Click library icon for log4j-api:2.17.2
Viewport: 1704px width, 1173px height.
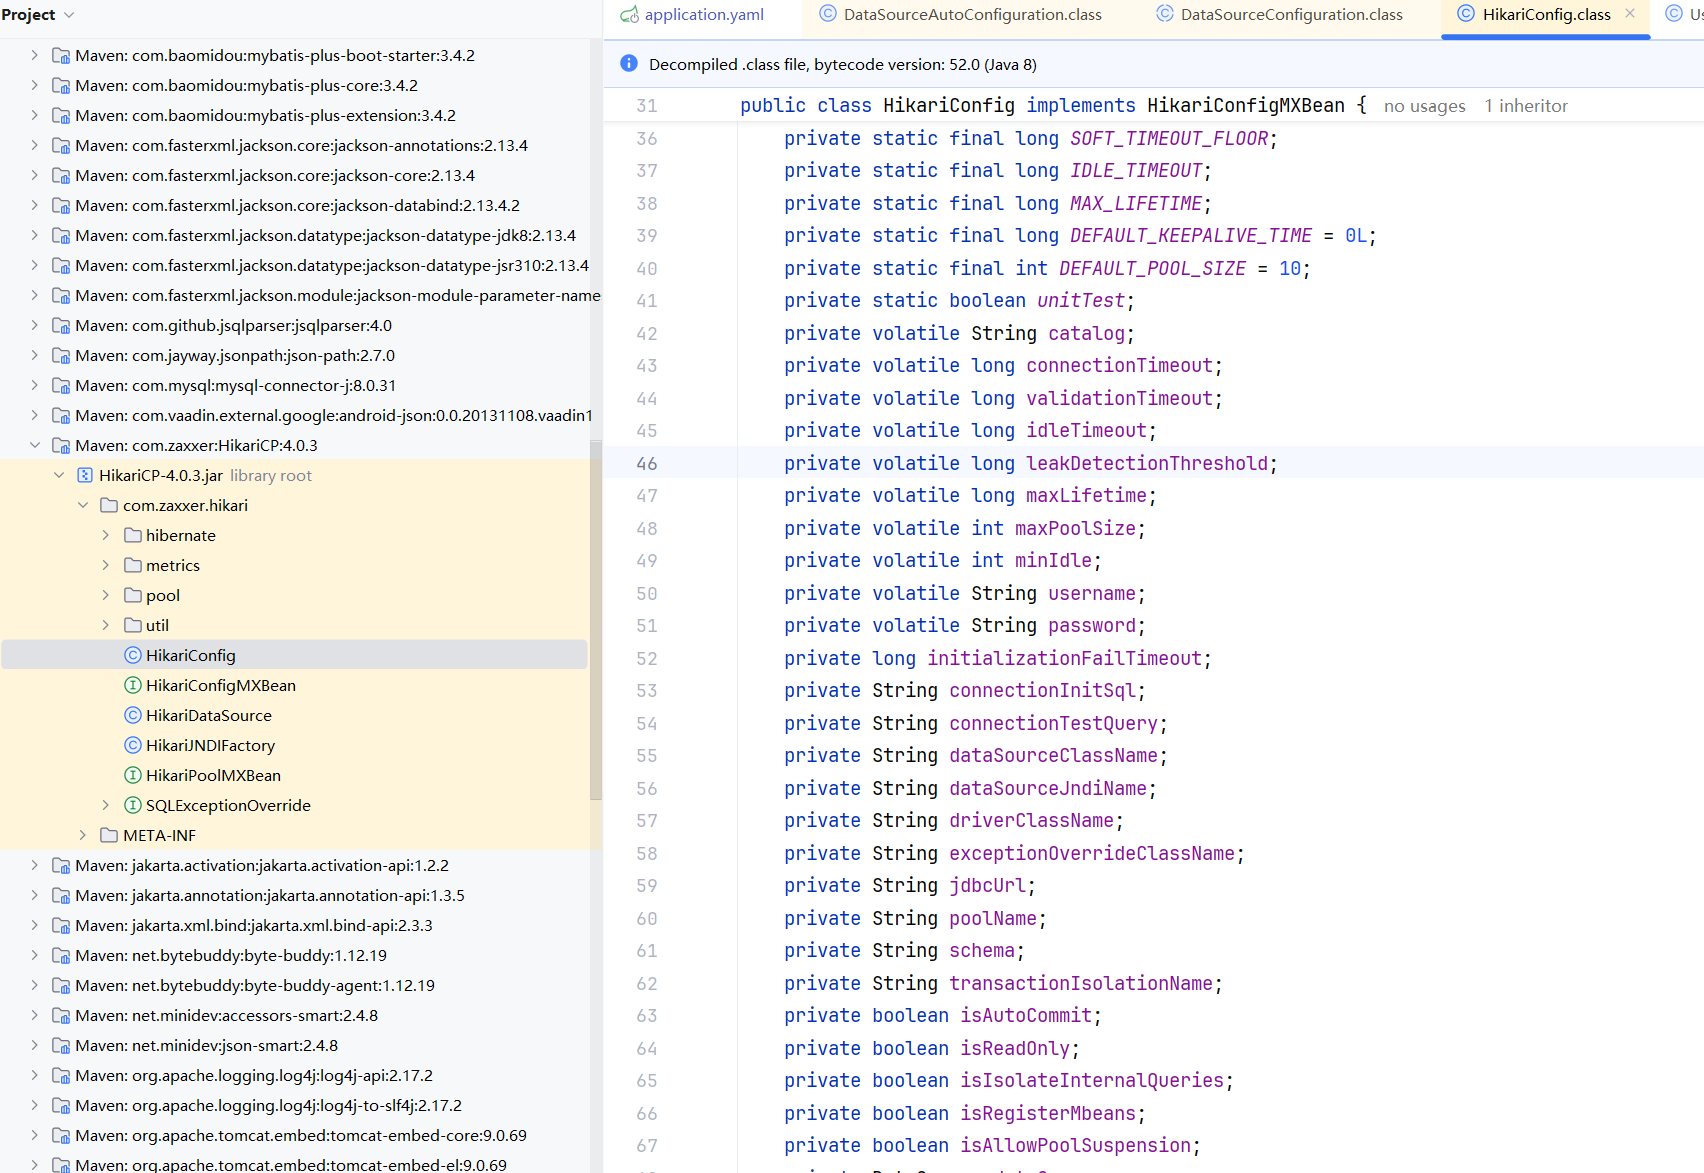[x=61, y=1075]
